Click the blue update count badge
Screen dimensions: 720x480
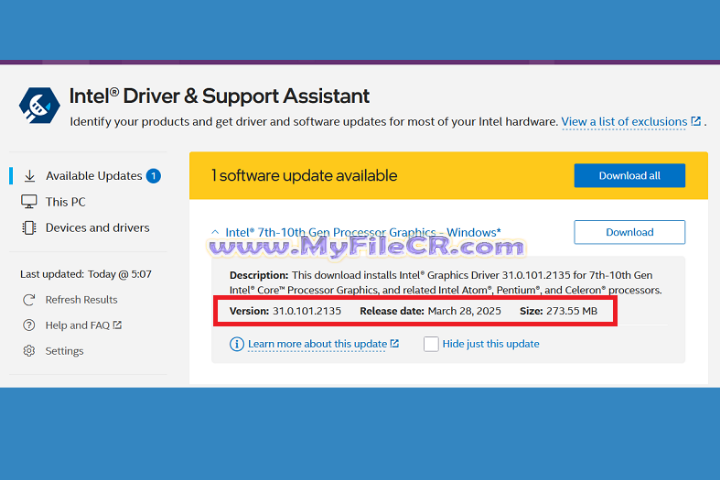153,176
